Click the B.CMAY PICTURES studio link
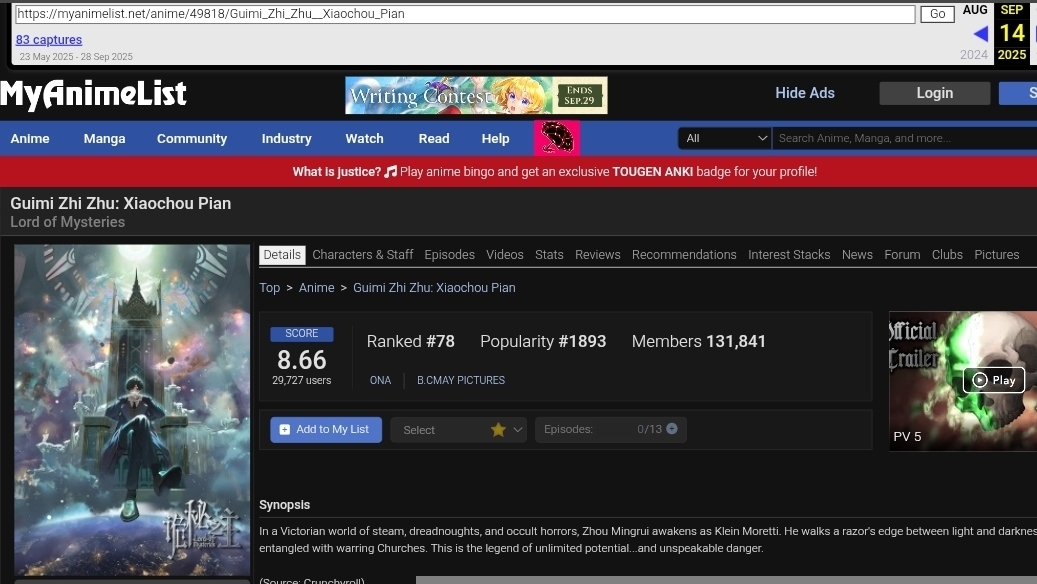 coord(461,380)
